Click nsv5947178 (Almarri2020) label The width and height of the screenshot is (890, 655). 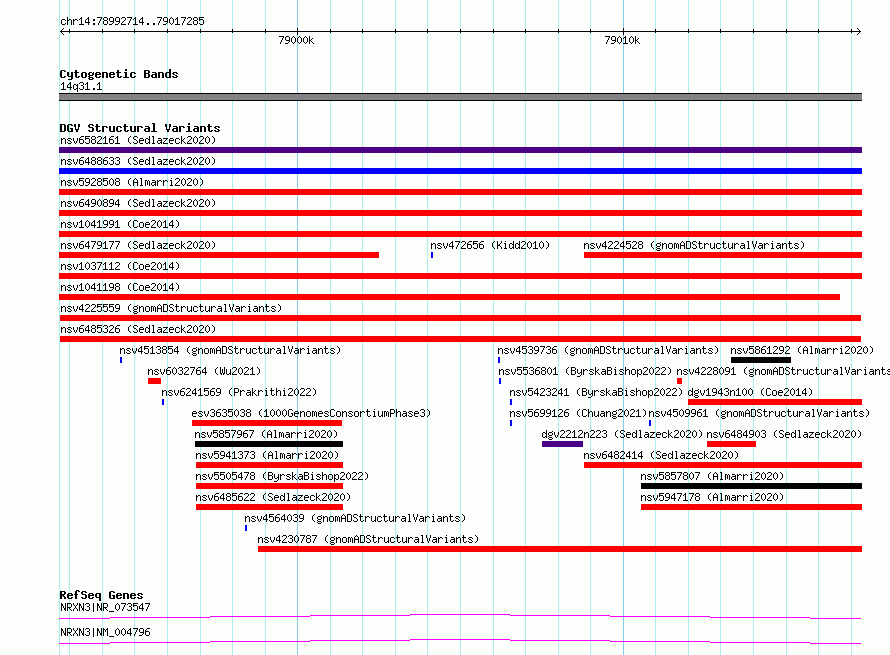712,497
